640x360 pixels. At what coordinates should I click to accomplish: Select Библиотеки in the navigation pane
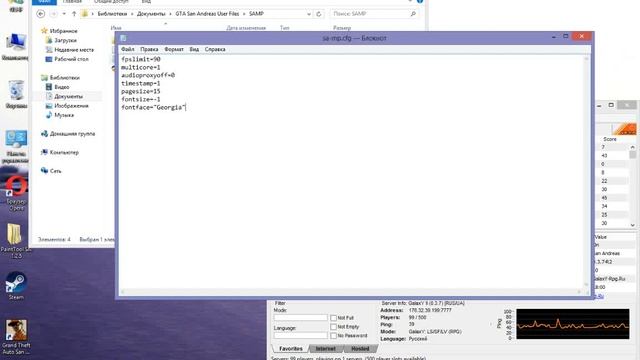pyautogui.click(x=64, y=78)
